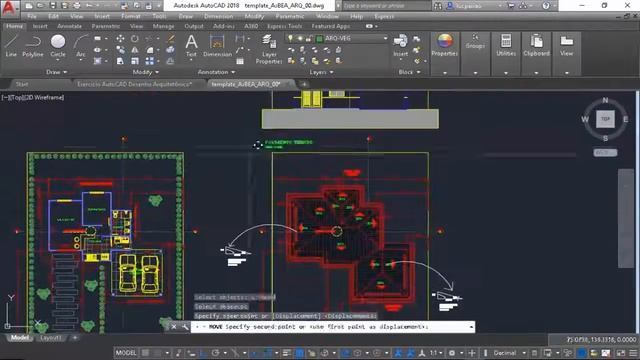This screenshot has height=360, width=640.
Task: Click the Offset tool in Modify panel
Action: click(171, 61)
